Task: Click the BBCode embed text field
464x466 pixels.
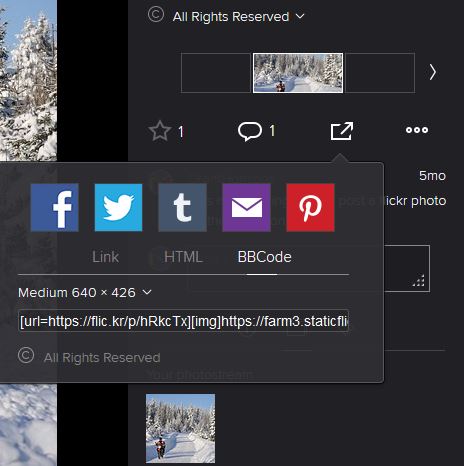Action: click(x=183, y=321)
